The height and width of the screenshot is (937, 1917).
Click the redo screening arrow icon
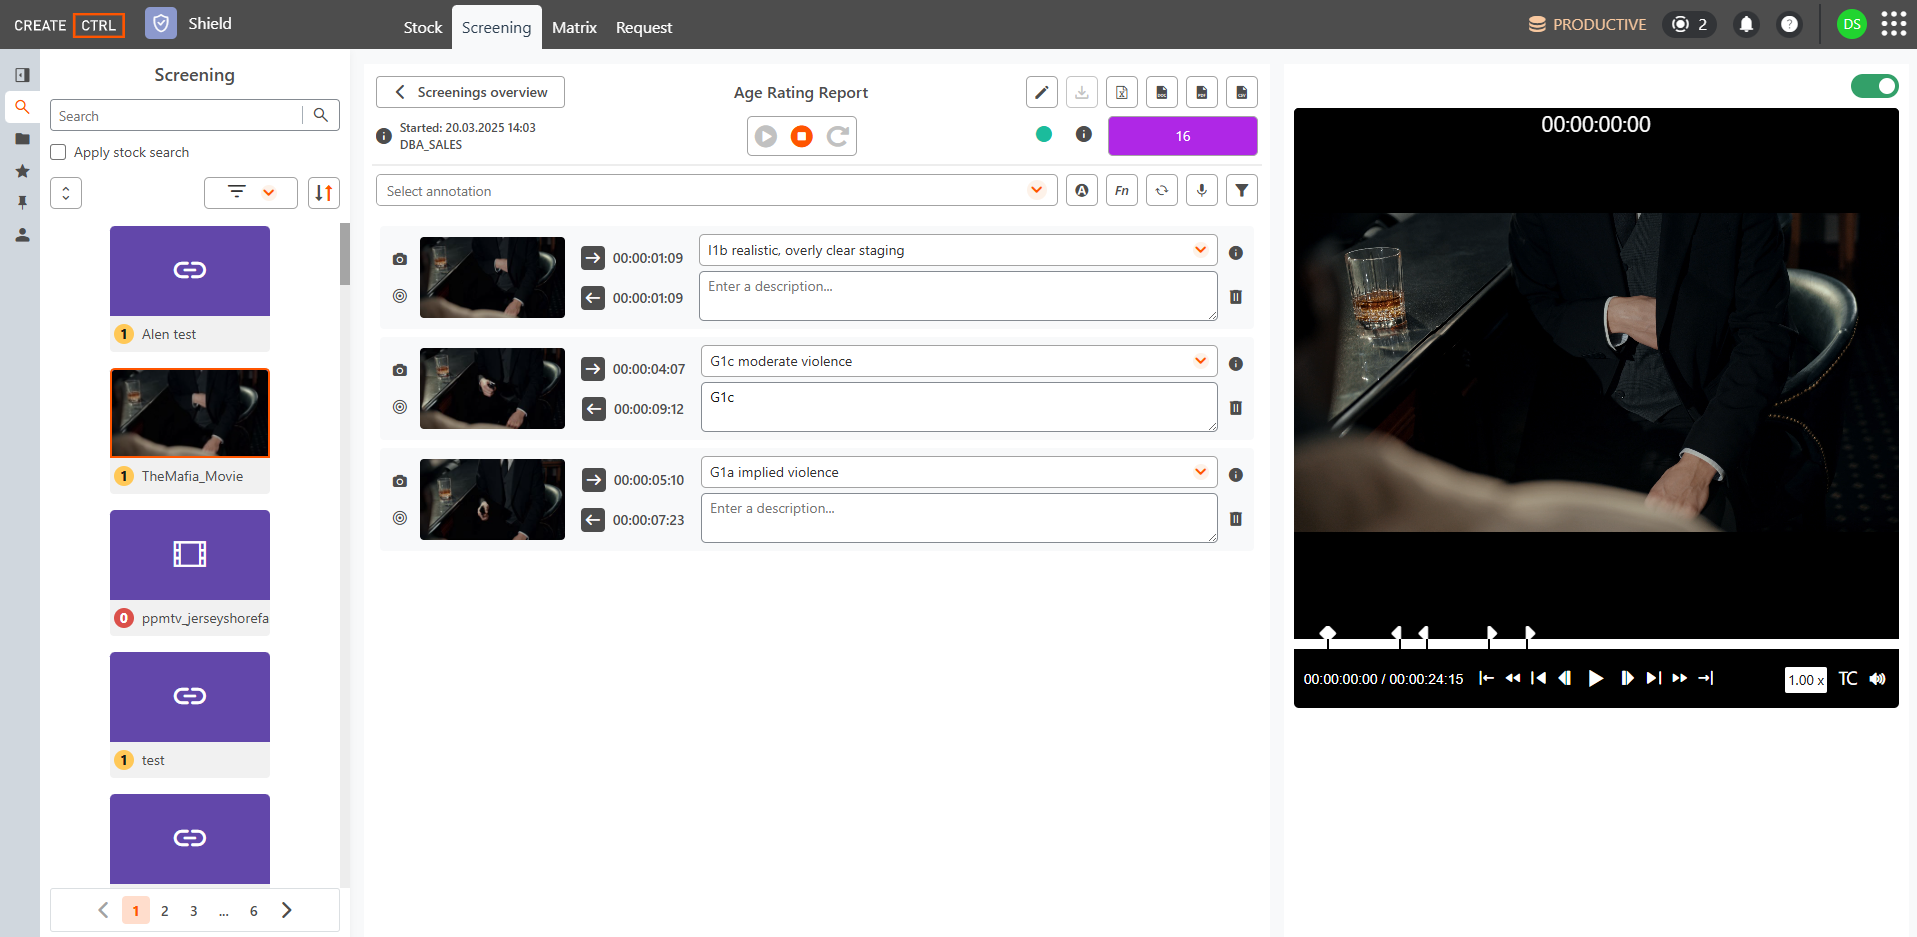tap(838, 136)
